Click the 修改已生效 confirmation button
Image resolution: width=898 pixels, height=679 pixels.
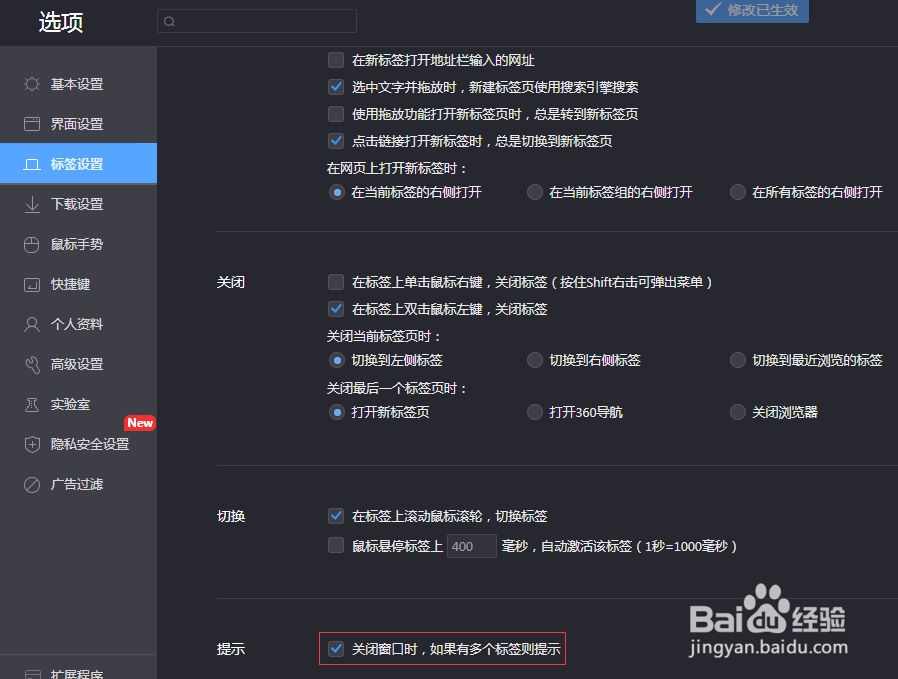(752, 11)
